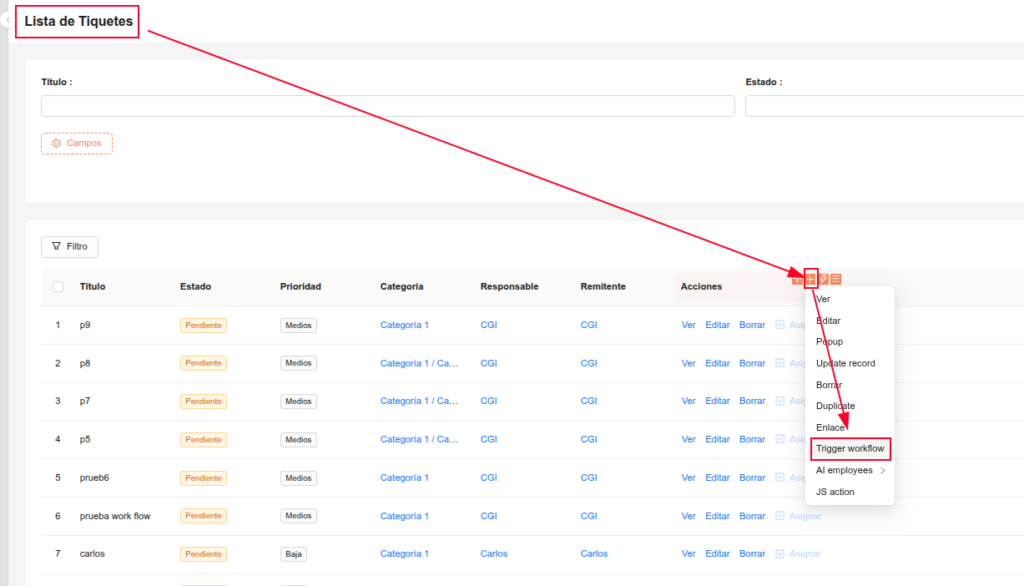The height and width of the screenshot is (586, 1024).
Task: Click Ver link in p8 row
Action: (688, 363)
